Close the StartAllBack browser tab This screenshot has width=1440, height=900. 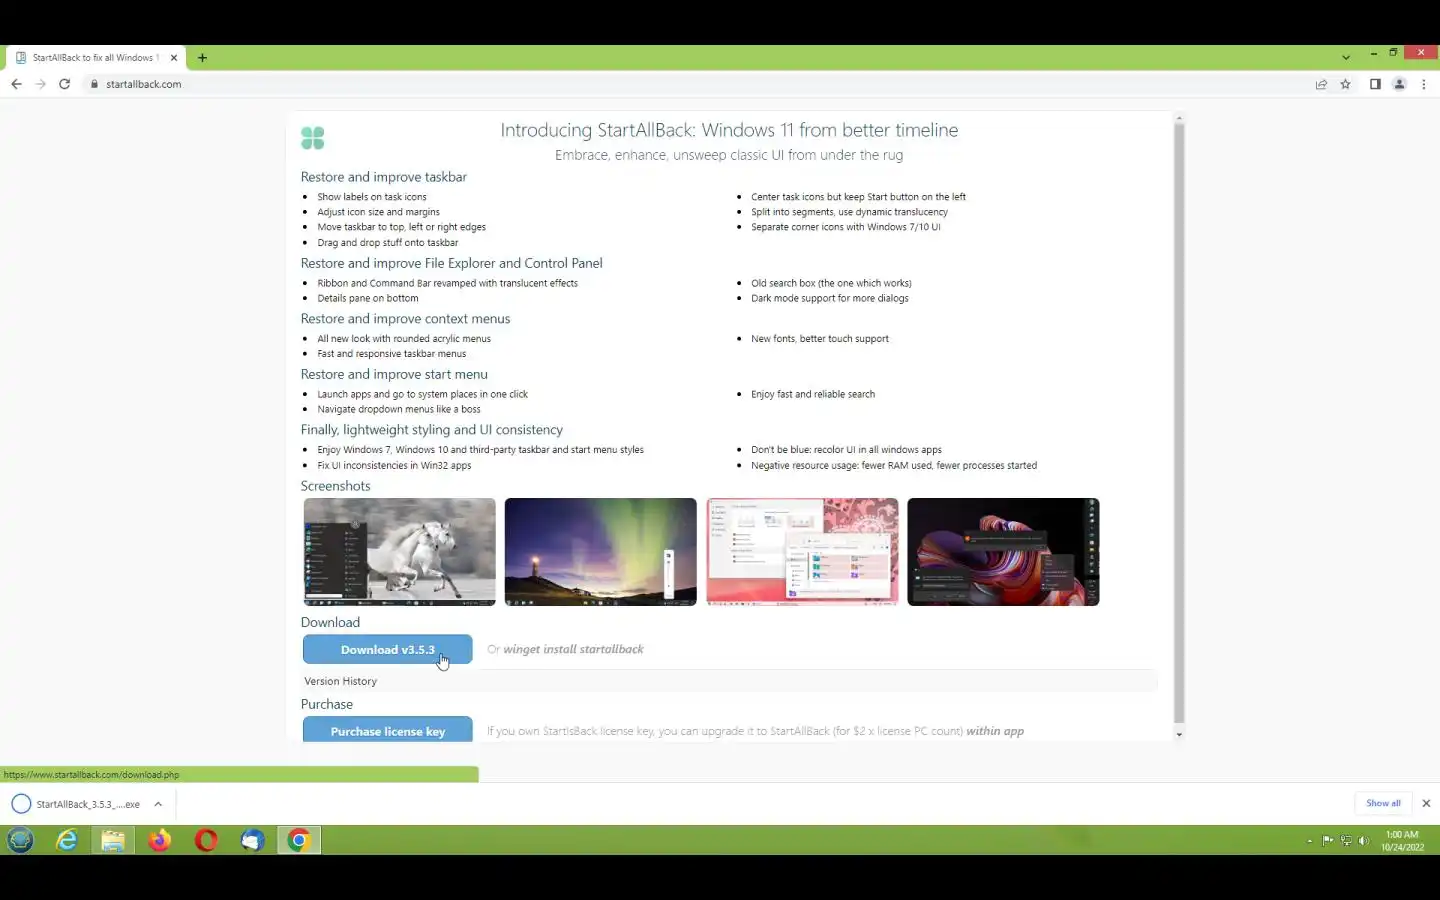coord(173,58)
